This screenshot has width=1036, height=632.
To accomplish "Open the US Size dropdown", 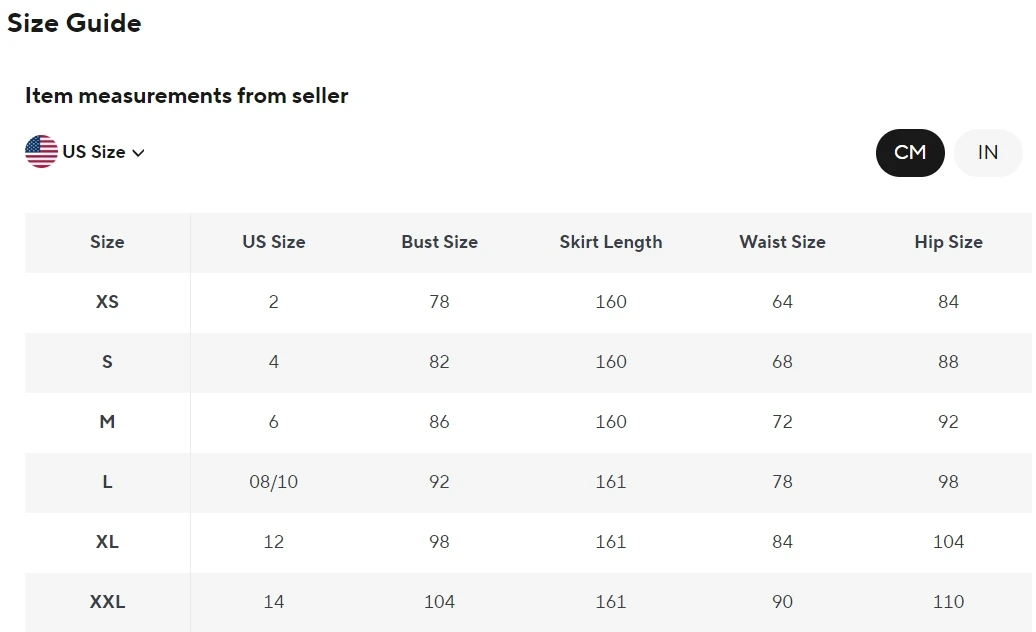I will click(94, 152).
